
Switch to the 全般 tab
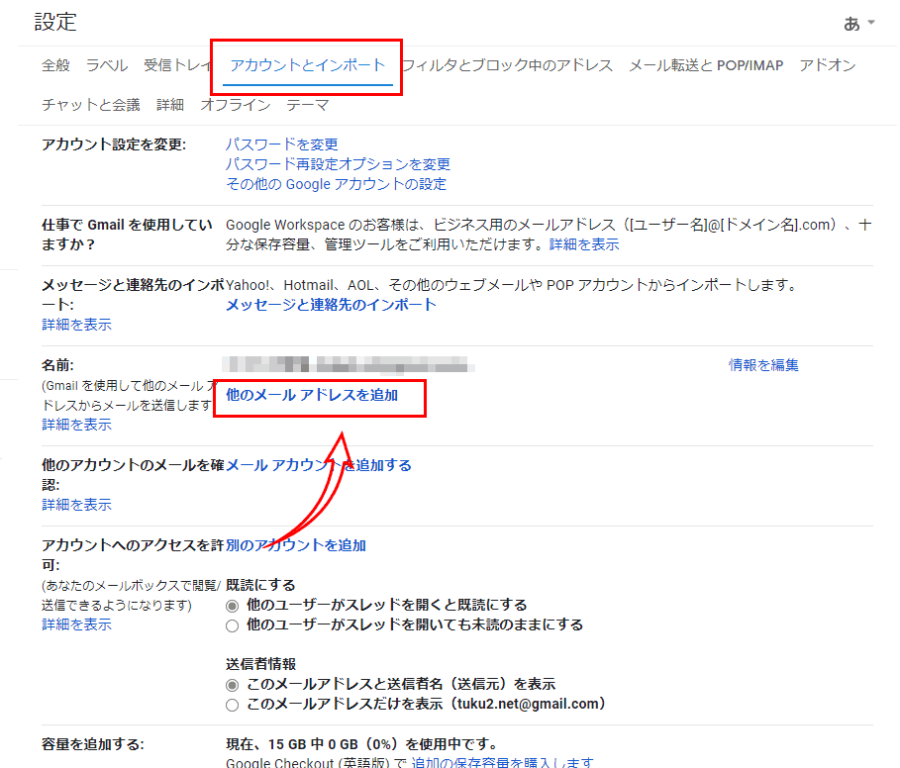56,65
